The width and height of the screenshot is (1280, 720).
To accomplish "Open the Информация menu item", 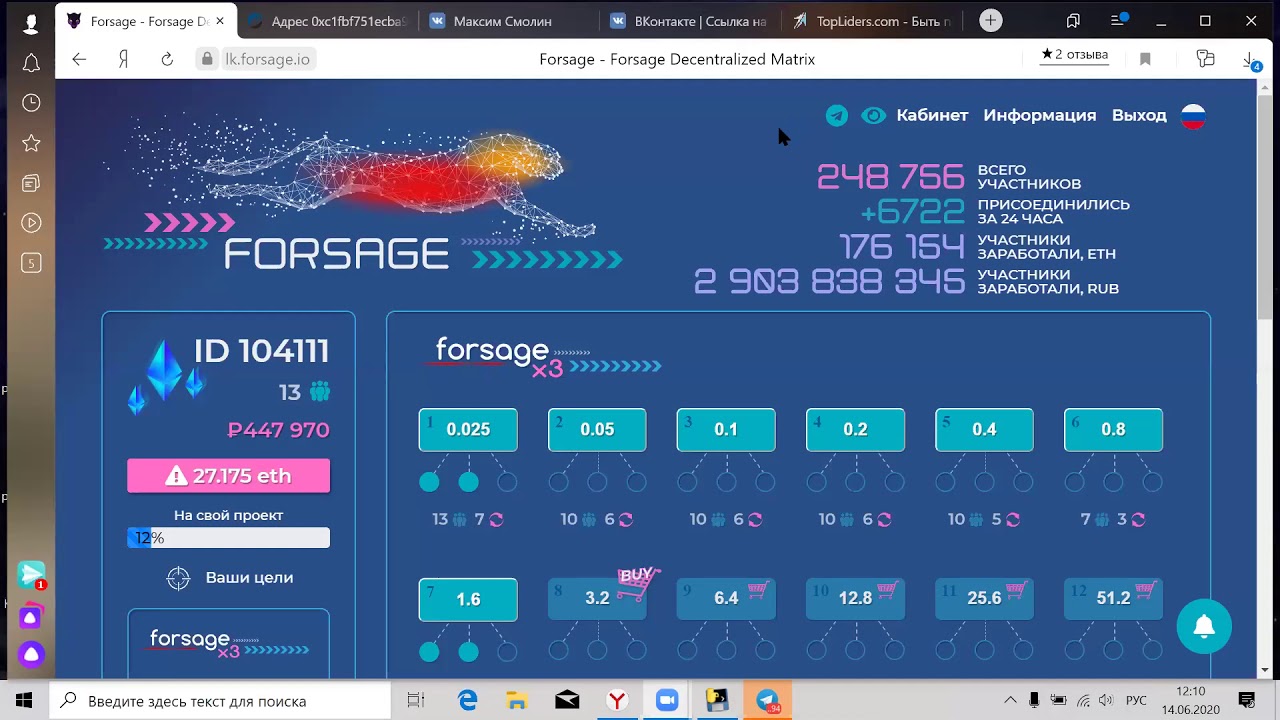I will tap(1040, 115).
